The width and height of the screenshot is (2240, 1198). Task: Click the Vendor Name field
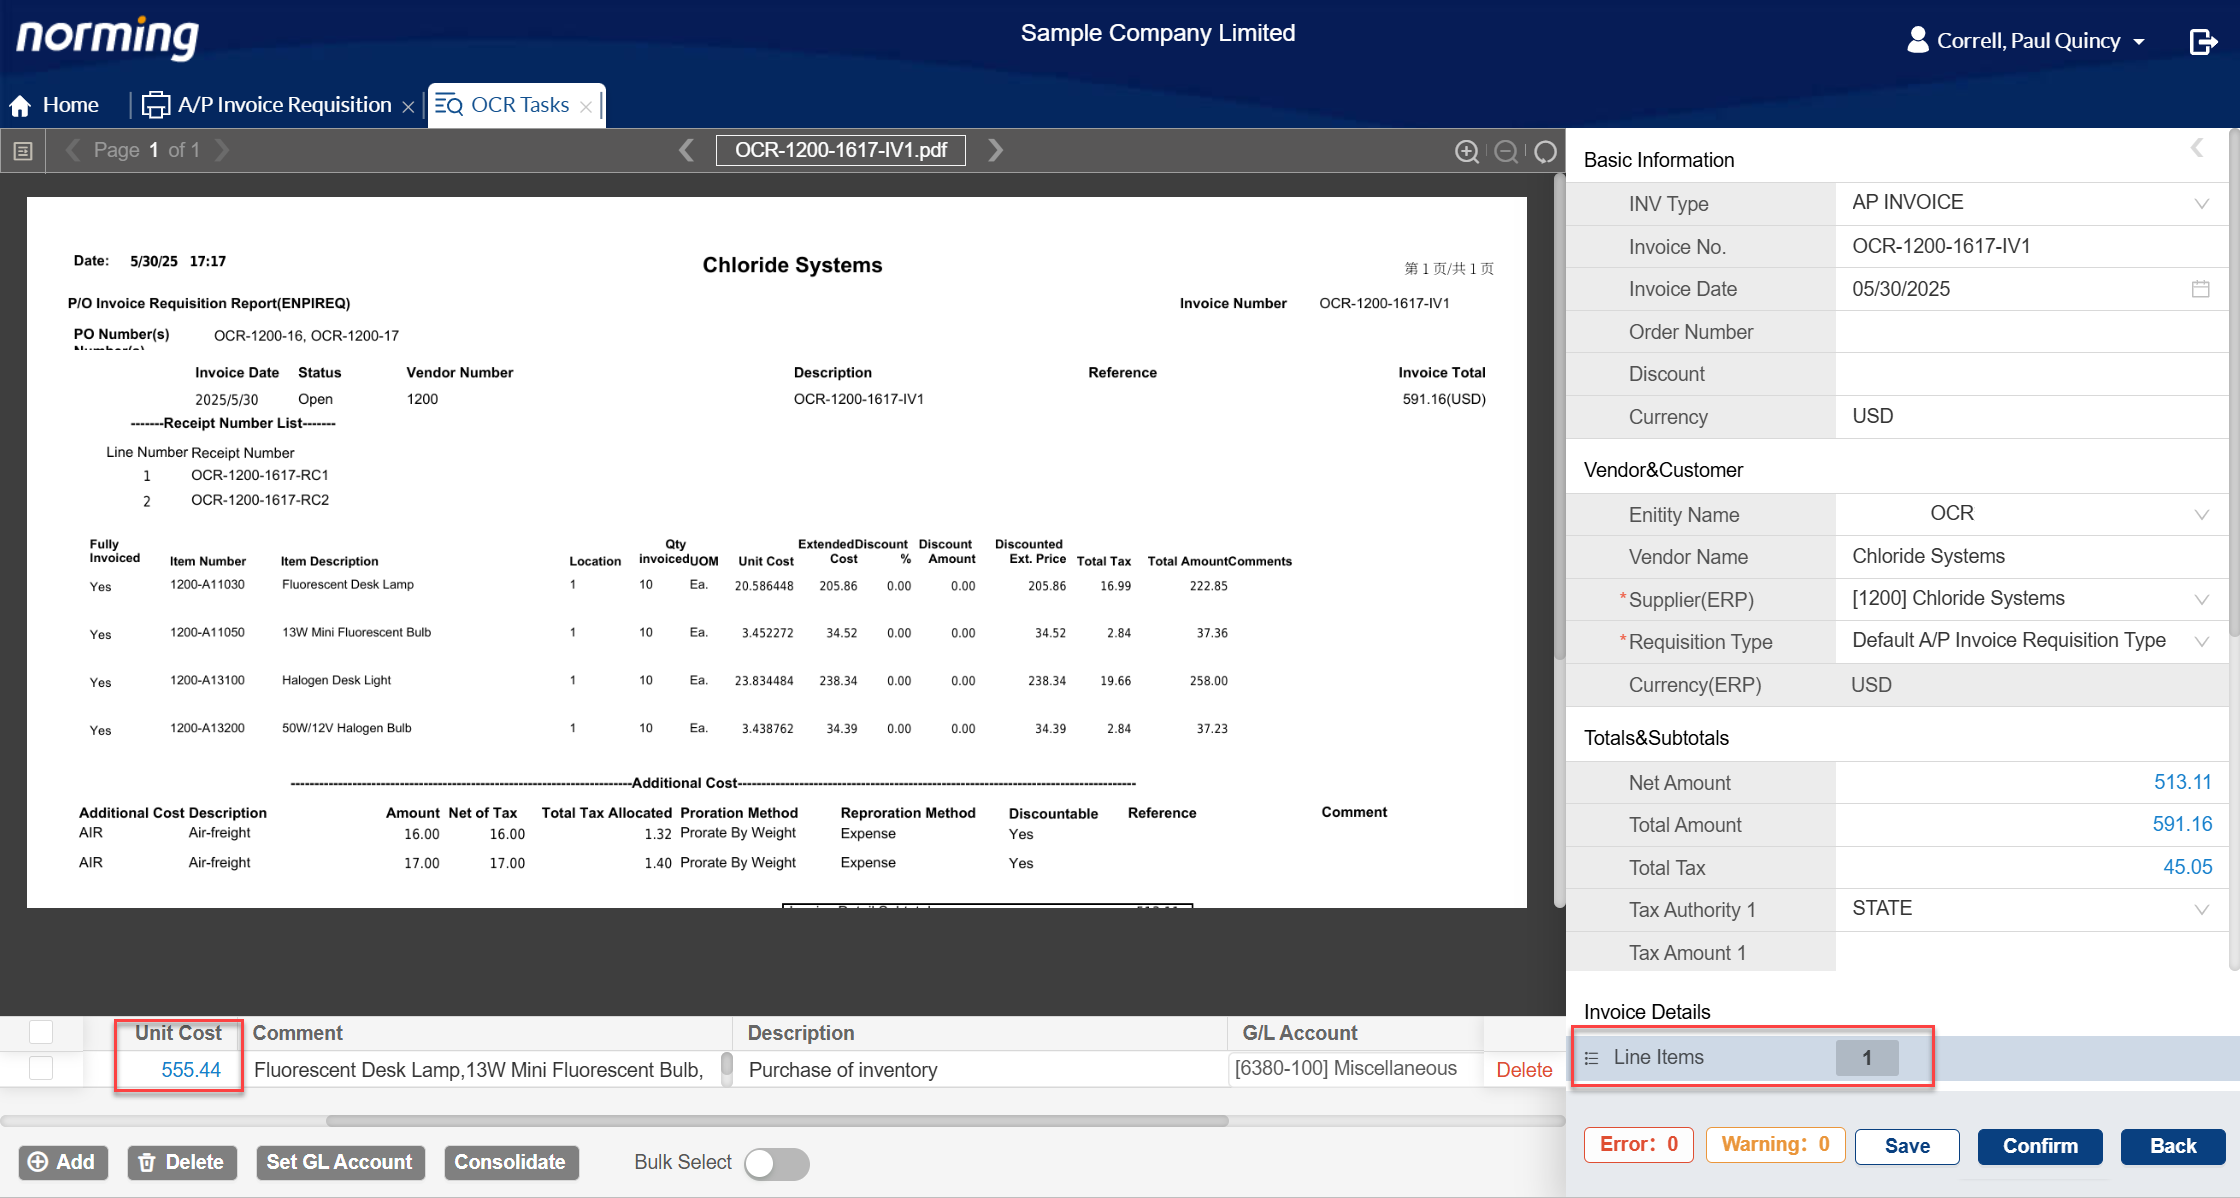(2031, 557)
